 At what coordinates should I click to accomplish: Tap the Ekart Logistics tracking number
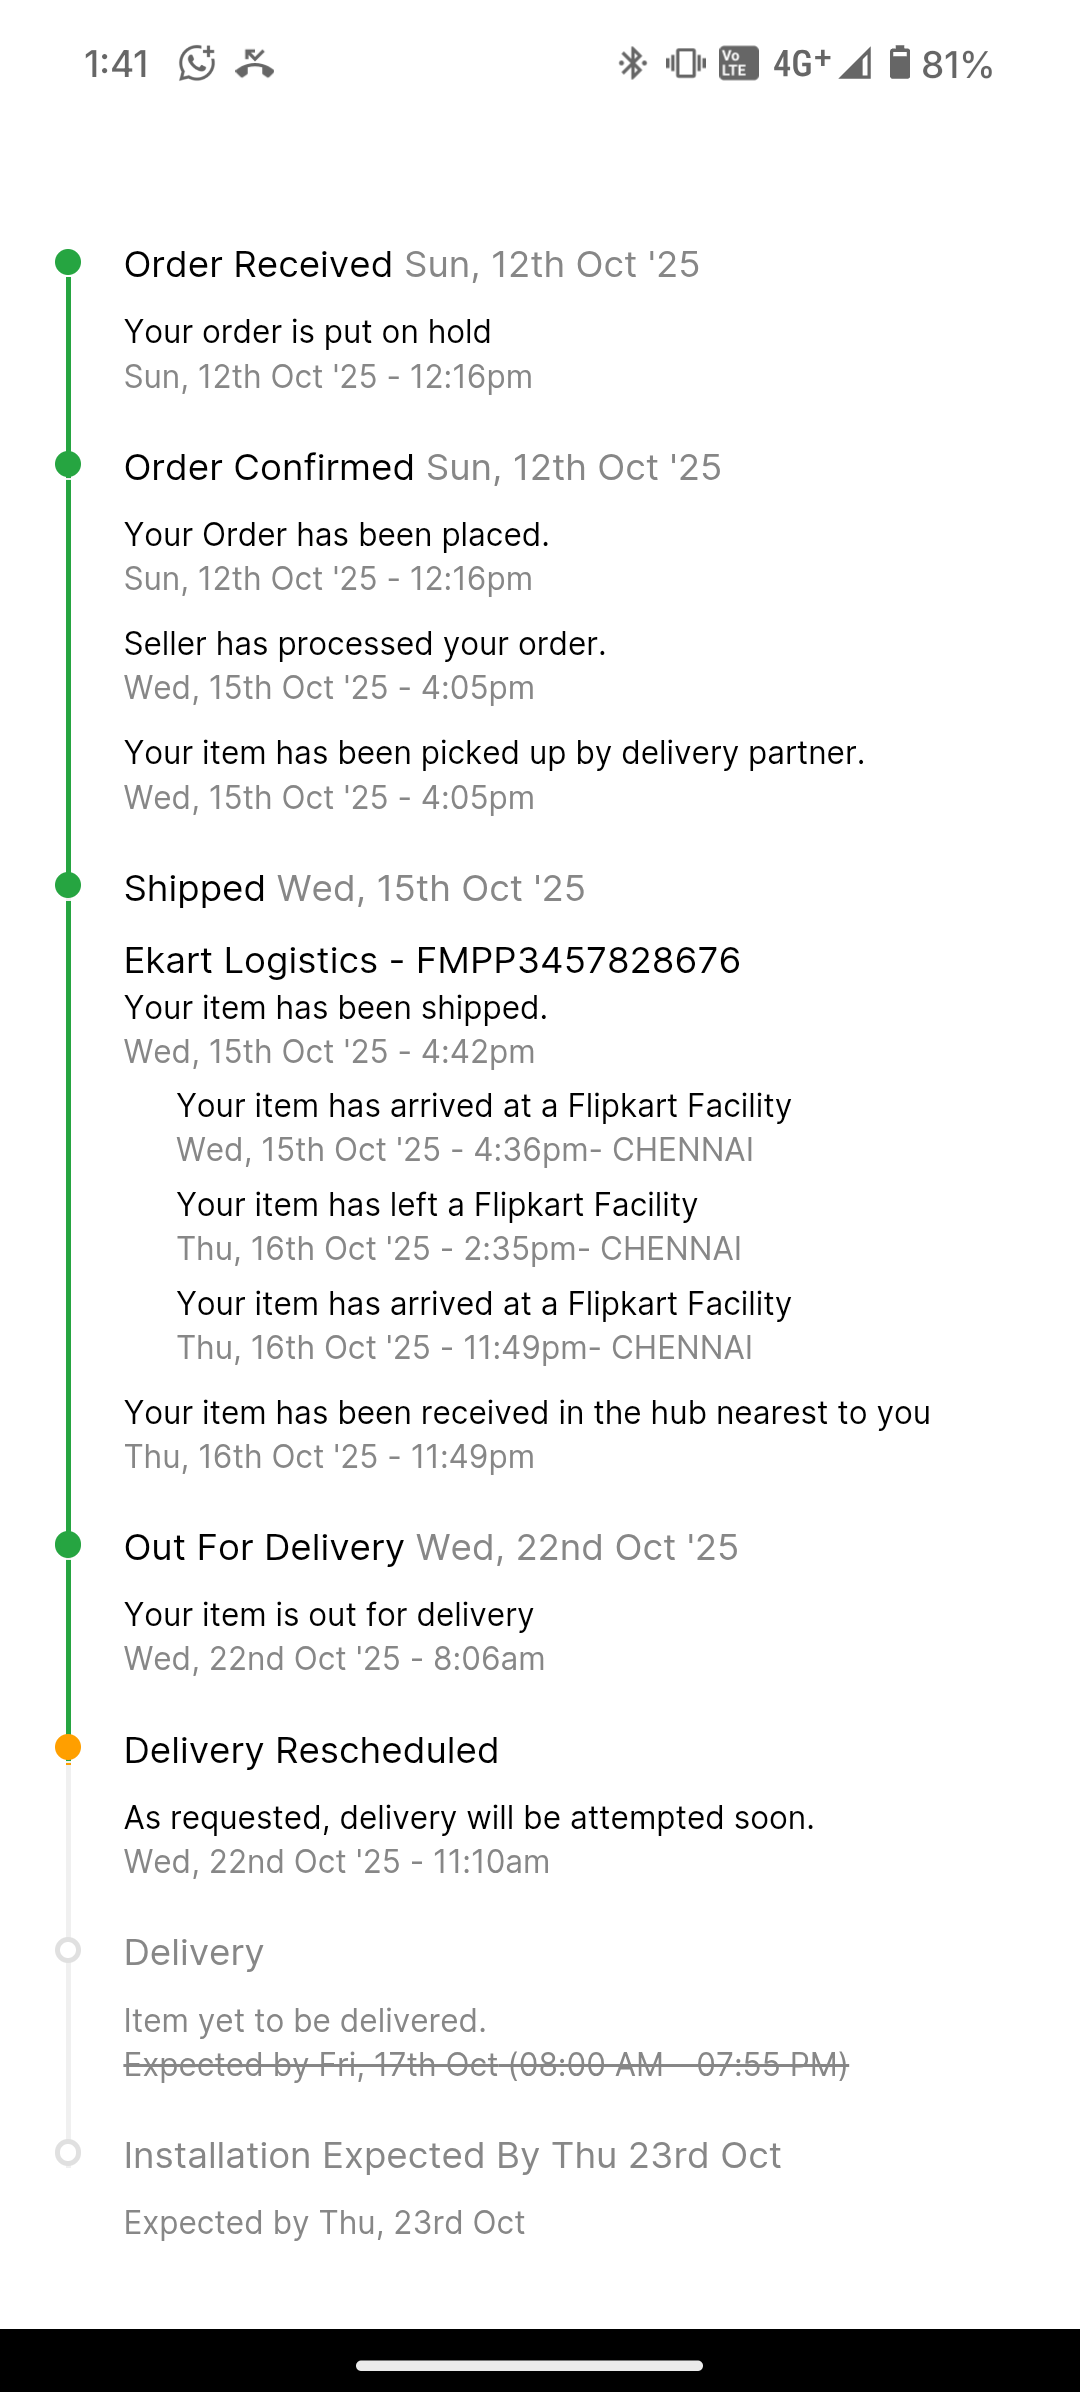pyautogui.click(x=577, y=960)
